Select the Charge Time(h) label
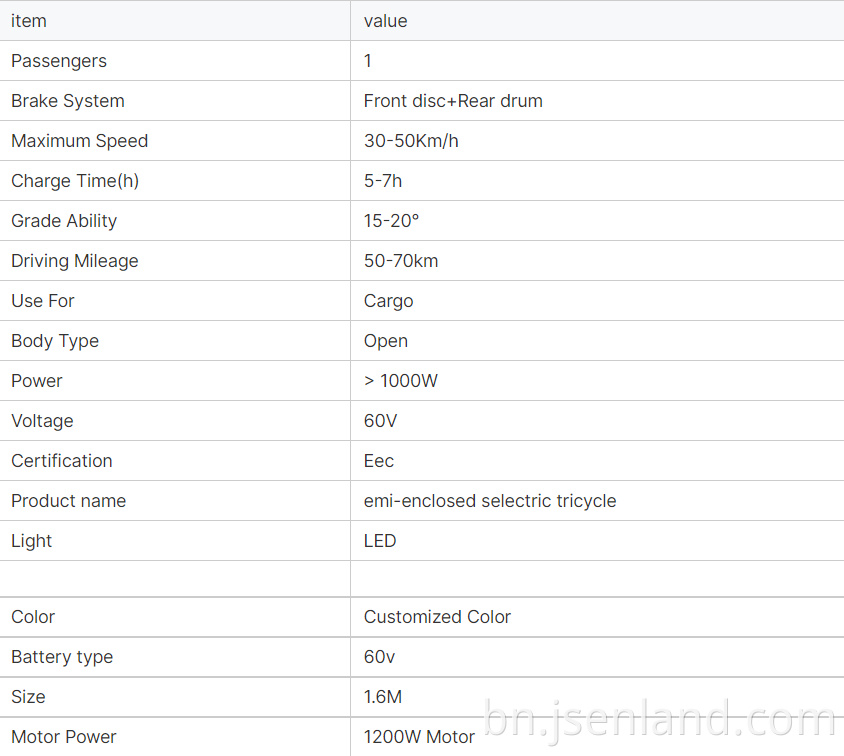The width and height of the screenshot is (844, 756). point(75,181)
